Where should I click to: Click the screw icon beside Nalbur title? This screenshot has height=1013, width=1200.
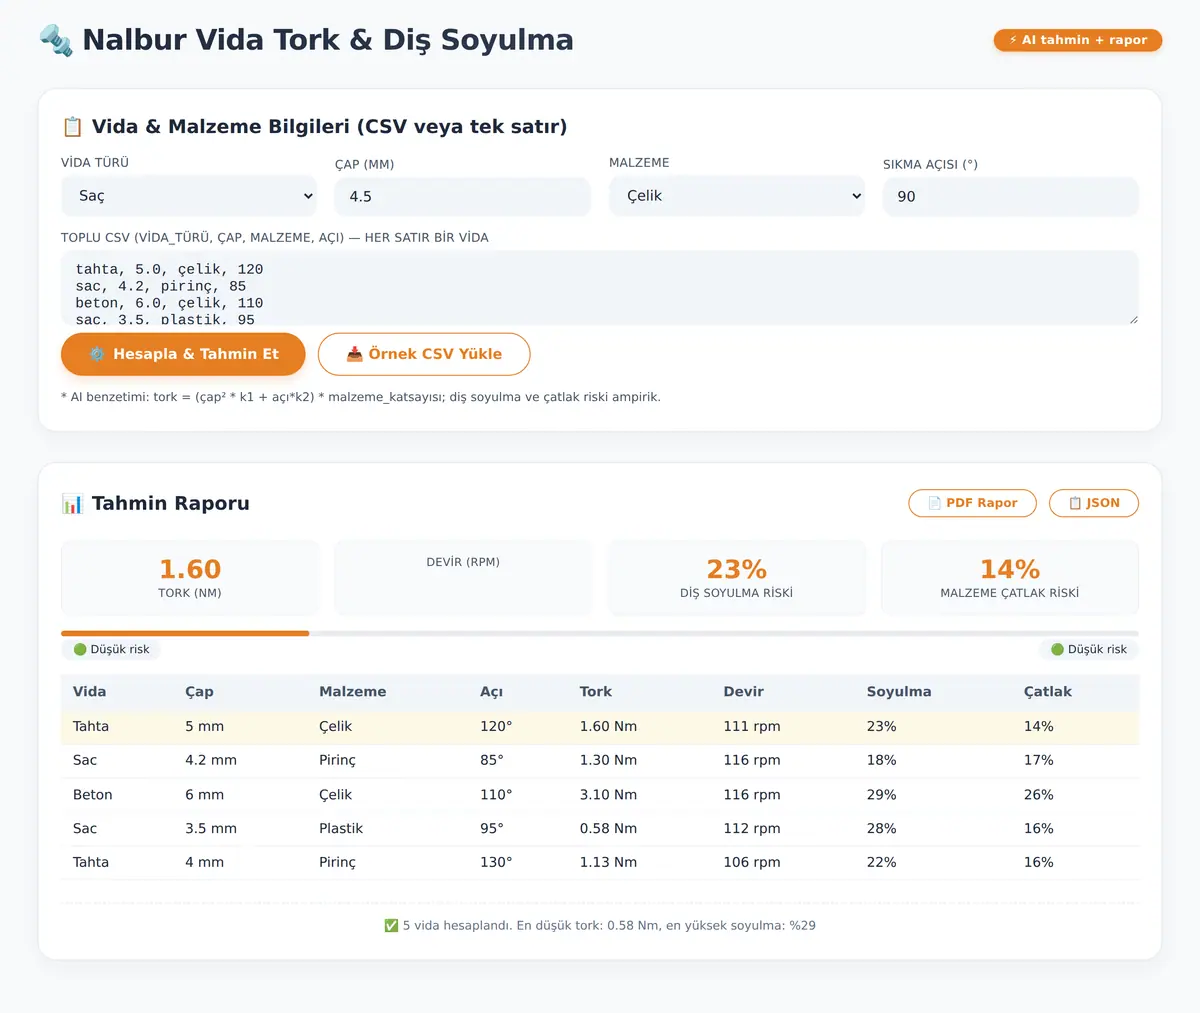click(x=56, y=40)
